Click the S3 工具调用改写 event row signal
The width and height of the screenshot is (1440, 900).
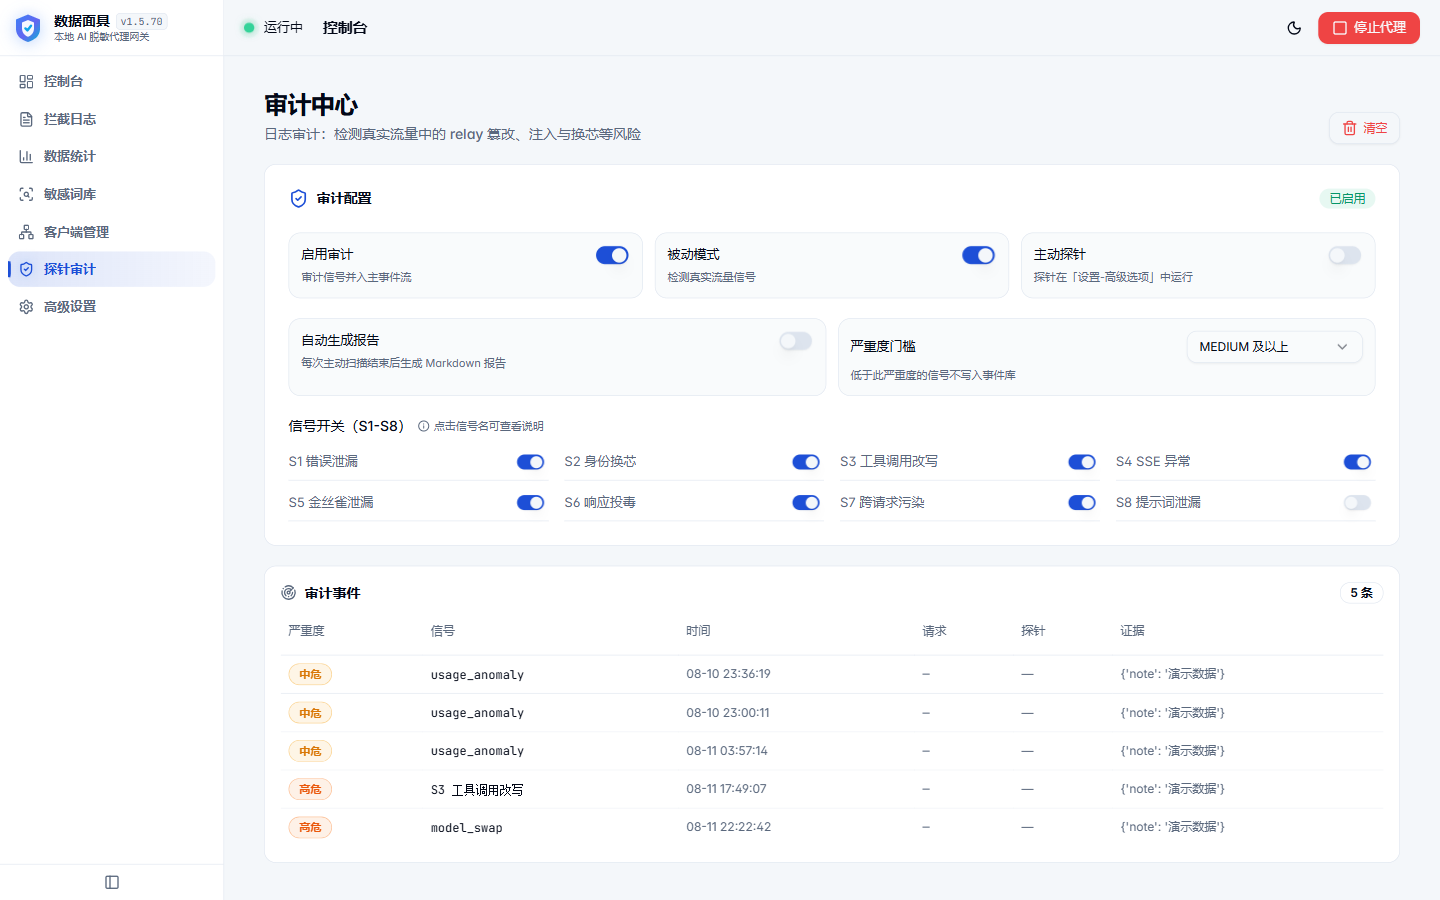[x=477, y=790]
